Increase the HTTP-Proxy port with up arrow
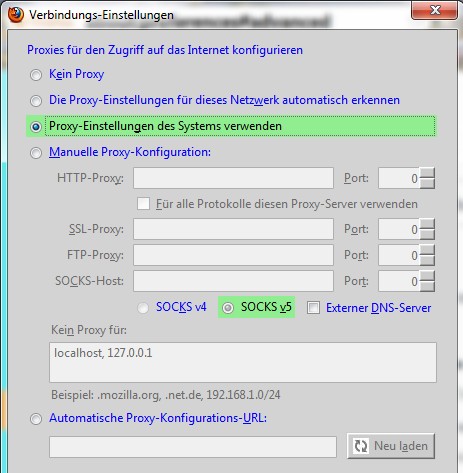Image resolution: width=463 pixels, height=473 pixels. (x=427, y=173)
